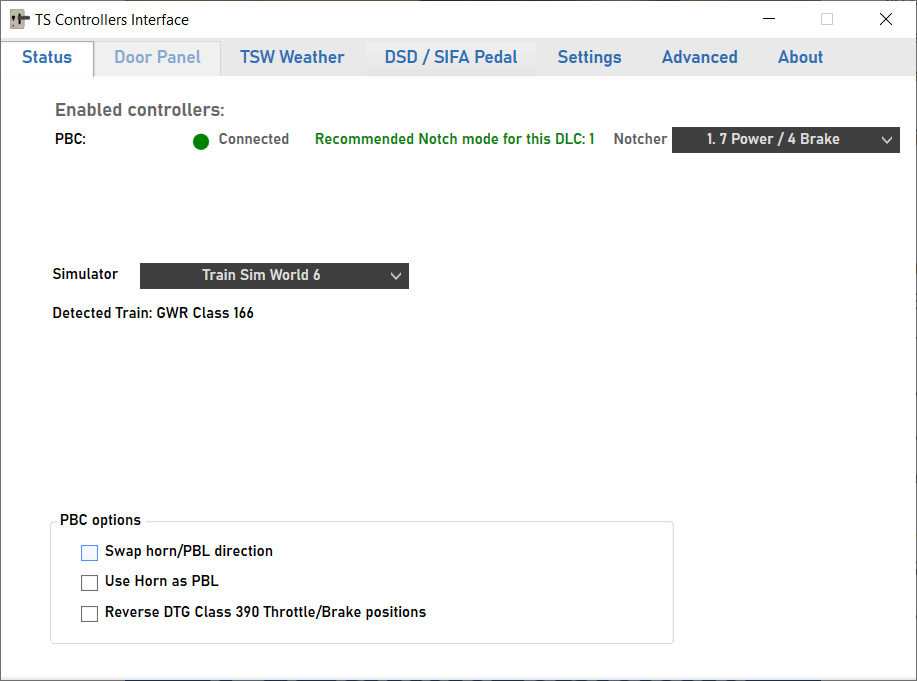Click the Simulator dropdown chevron arrow
This screenshot has width=917, height=681.
[395, 276]
